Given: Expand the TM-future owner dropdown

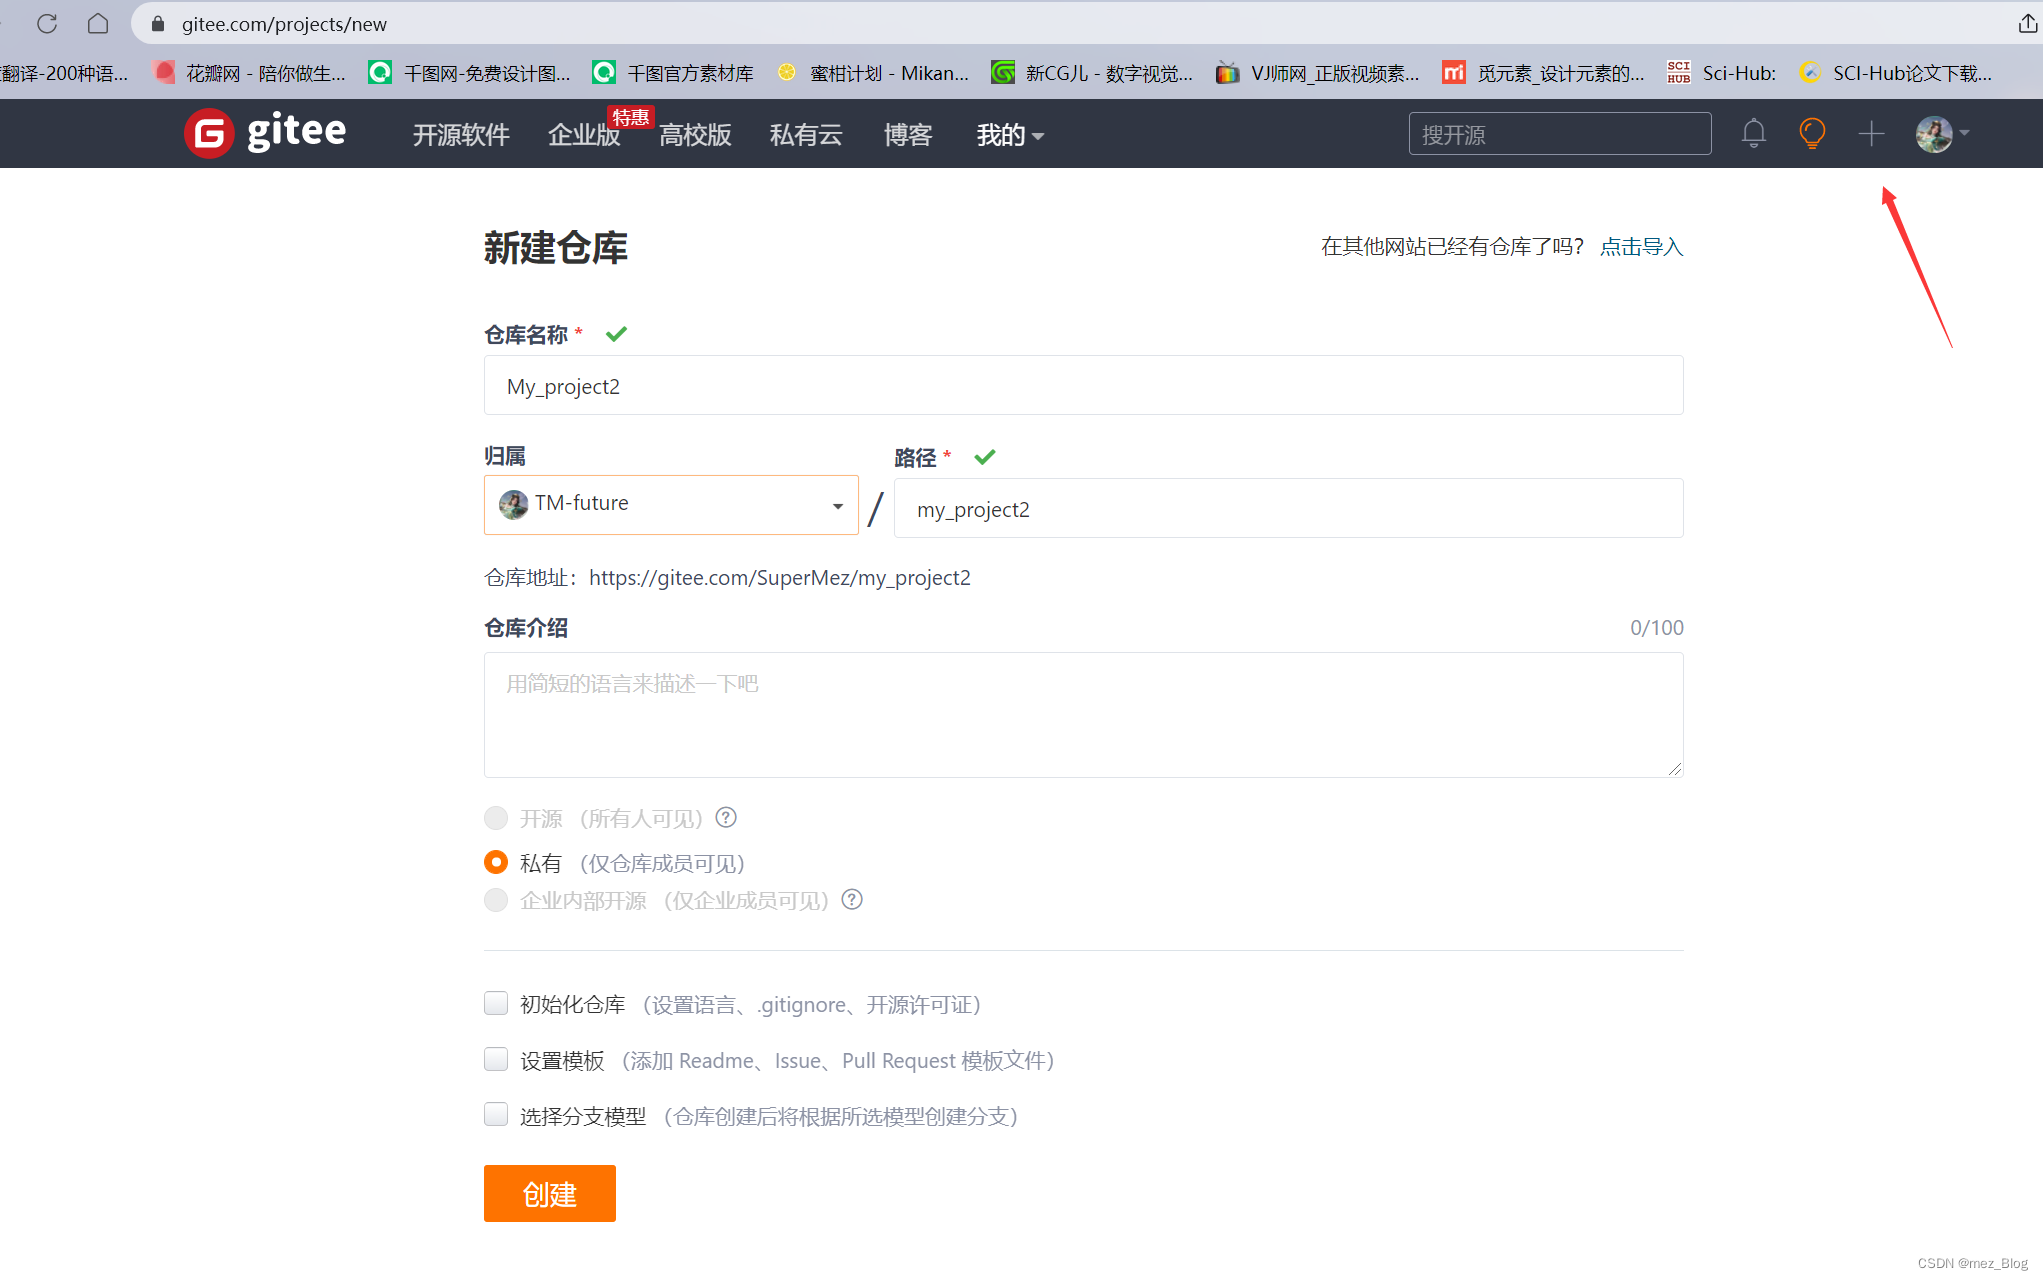Looking at the screenshot, I should point(671,505).
